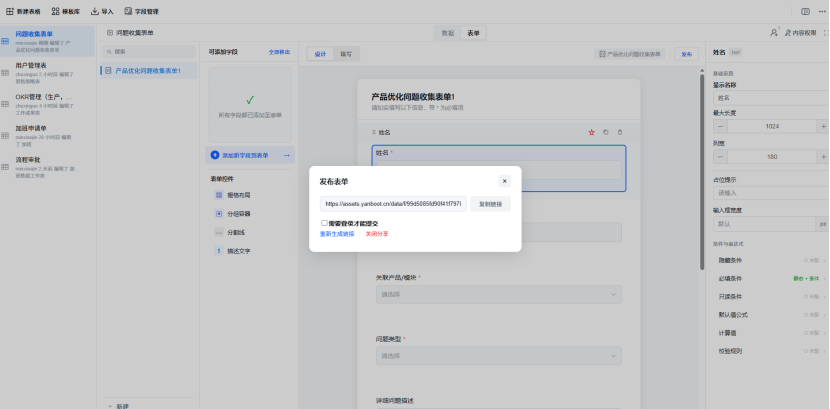Image resolution: width=830 pixels, height=409 pixels.
Task: Decrease 最大长度 with the minus button
Action: pyautogui.click(x=720, y=126)
